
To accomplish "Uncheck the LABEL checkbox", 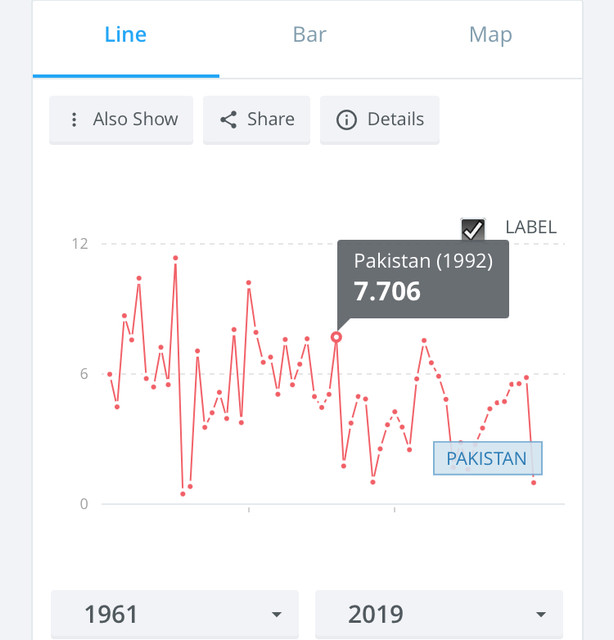I will pos(473,229).
